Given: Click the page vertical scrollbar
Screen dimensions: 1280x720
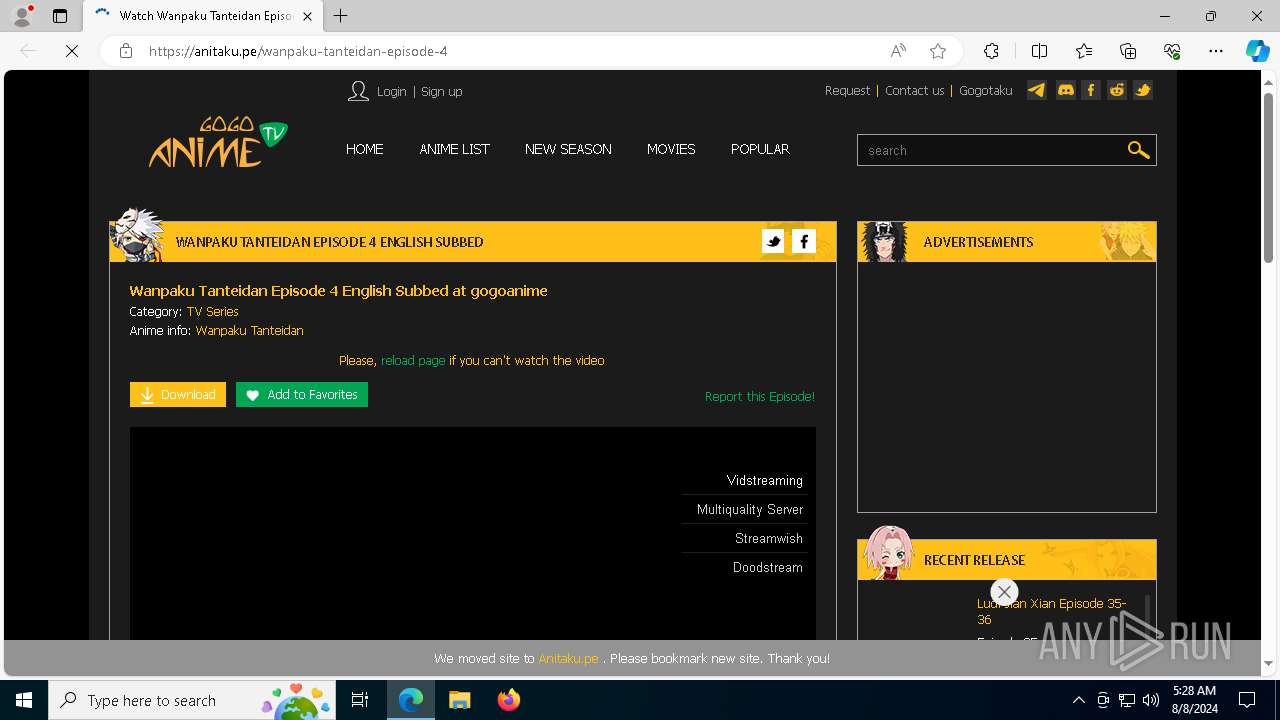Looking at the screenshot, I should [x=1269, y=178].
